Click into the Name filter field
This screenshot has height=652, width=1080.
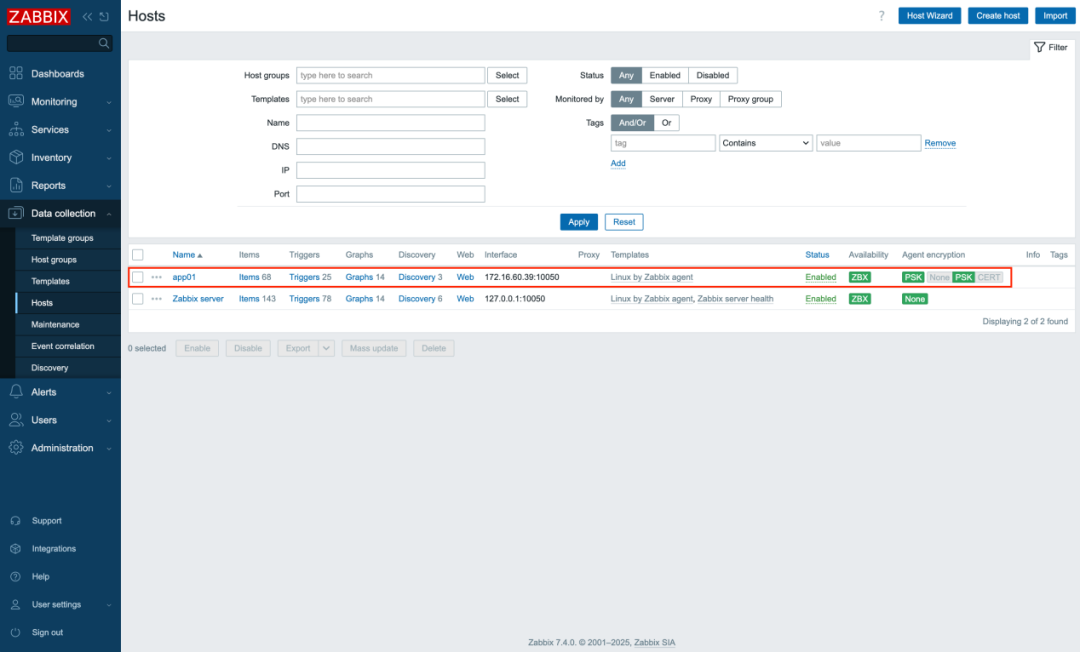pyautogui.click(x=391, y=123)
